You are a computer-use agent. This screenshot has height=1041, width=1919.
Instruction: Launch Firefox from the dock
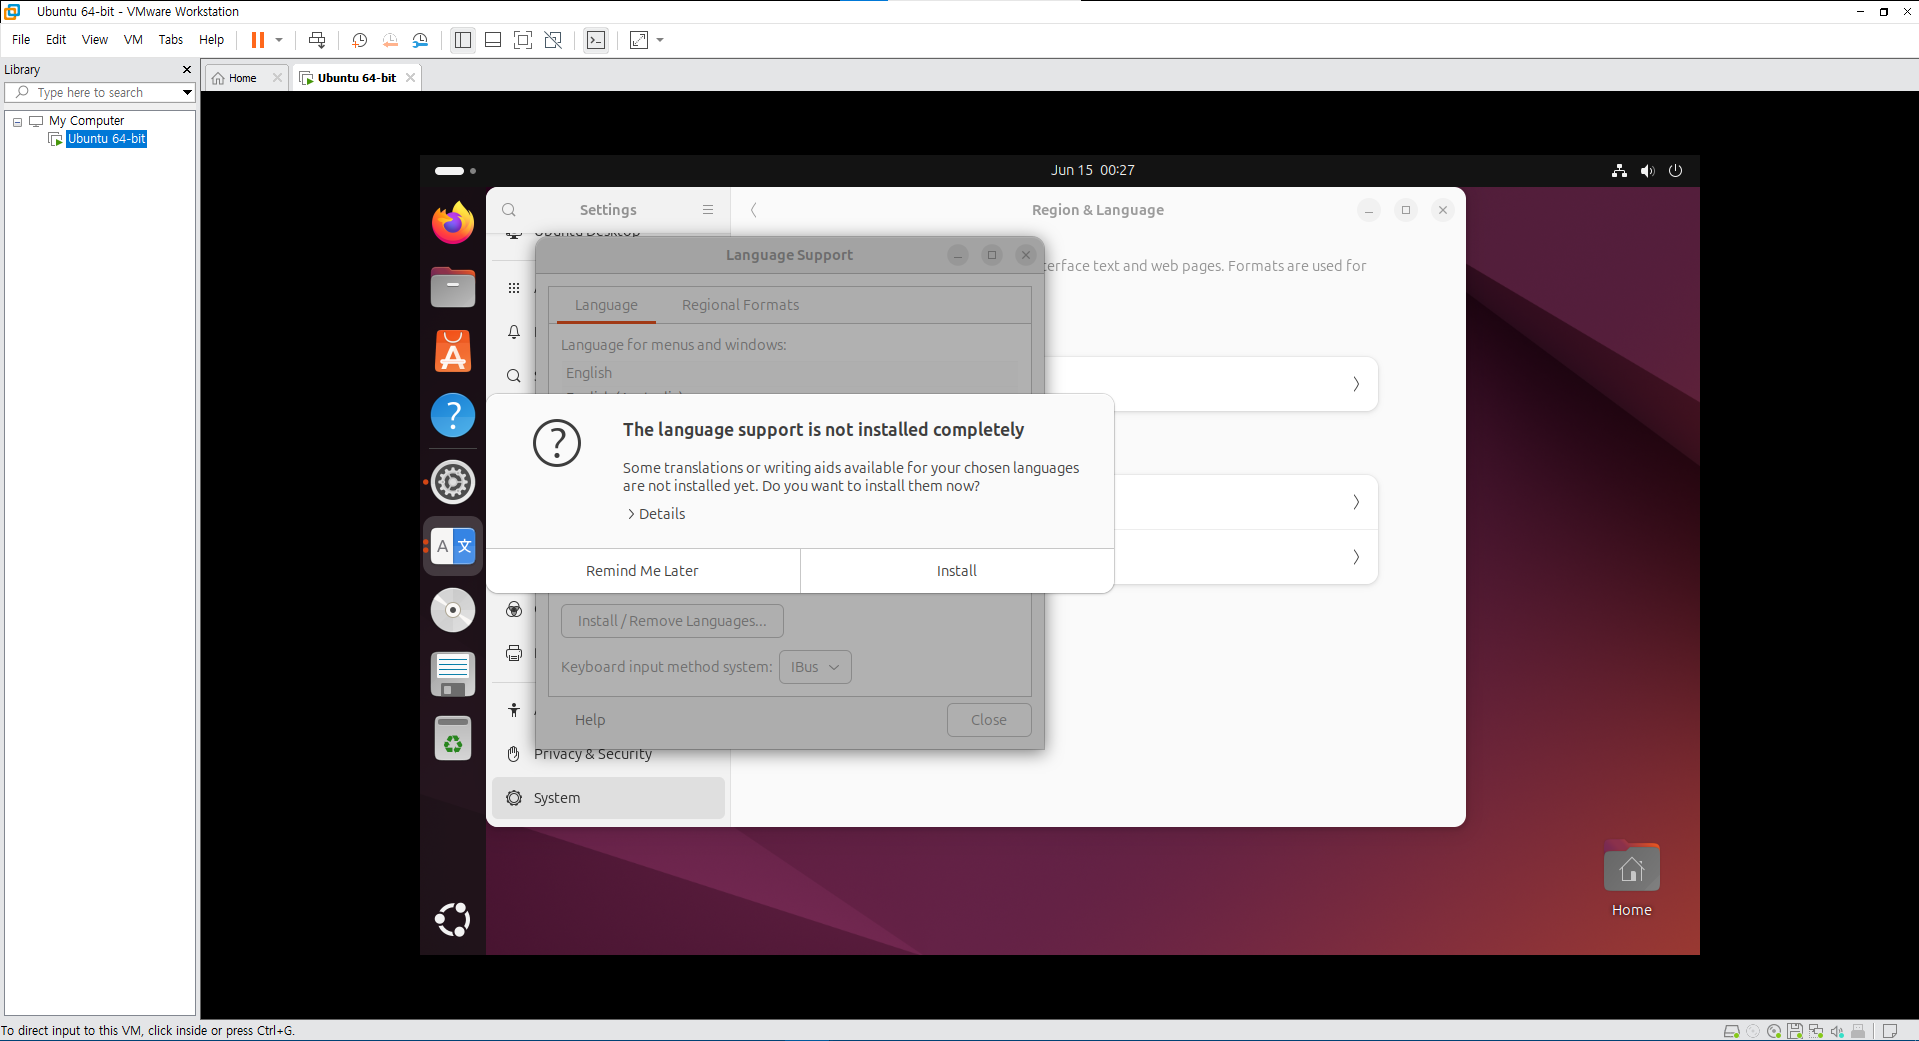pyautogui.click(x=453, y=222)
